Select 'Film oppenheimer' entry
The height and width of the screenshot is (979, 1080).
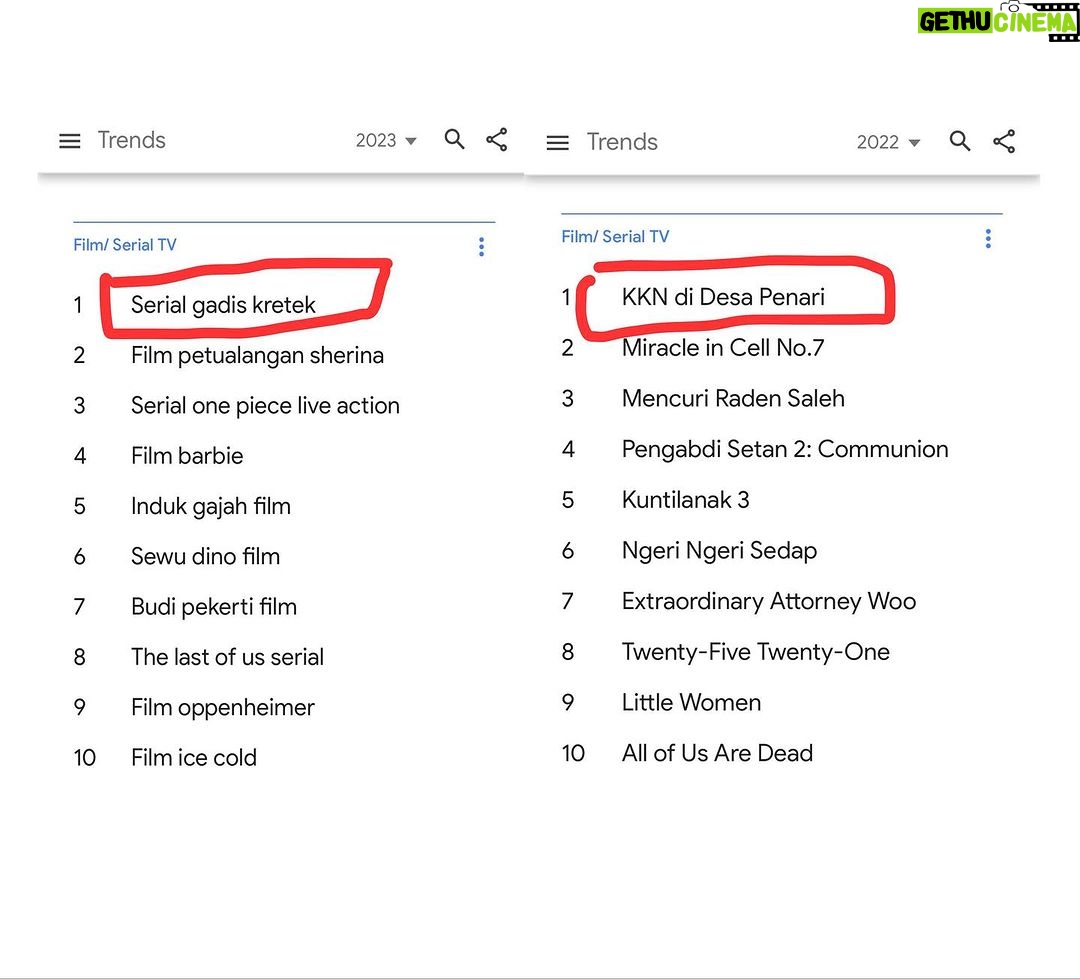(223, 708)
